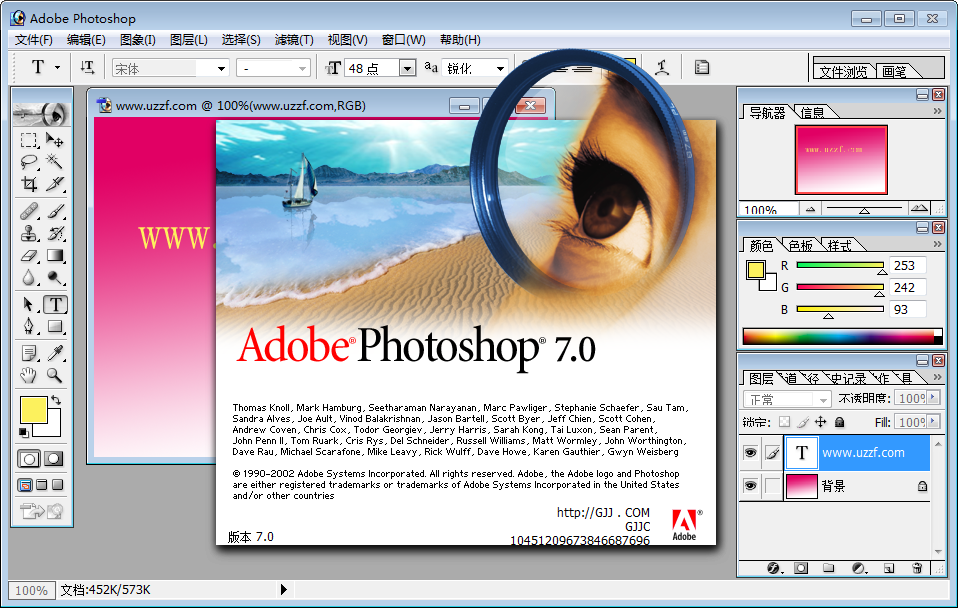Image resolution: width=958 pixels, height=608 pixels.
Task: Click the swap foreground/background colors arrow
Action: coord(56,400)
